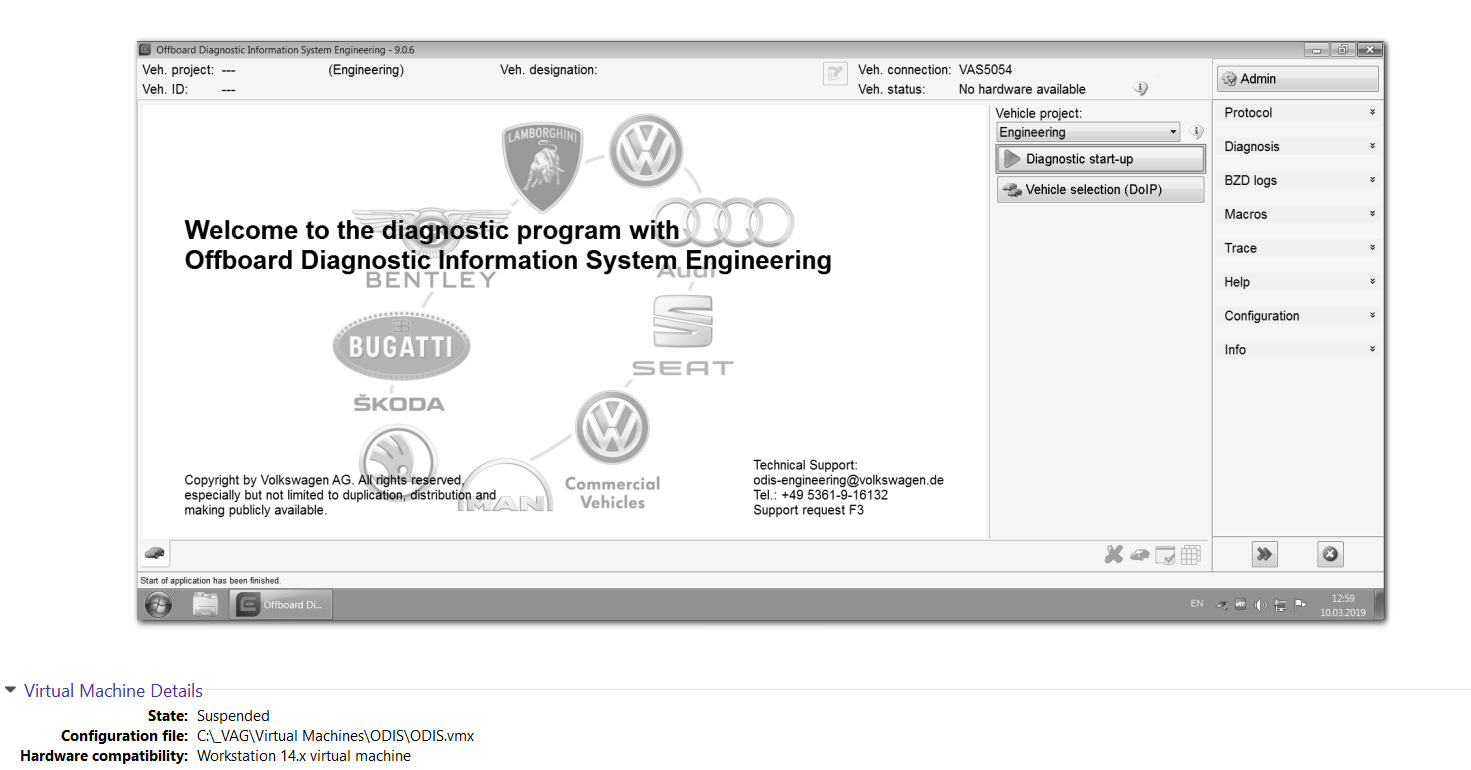Expand the Protocol section chevron
Screen dimensions: 1471x770
click(1372, 112)
